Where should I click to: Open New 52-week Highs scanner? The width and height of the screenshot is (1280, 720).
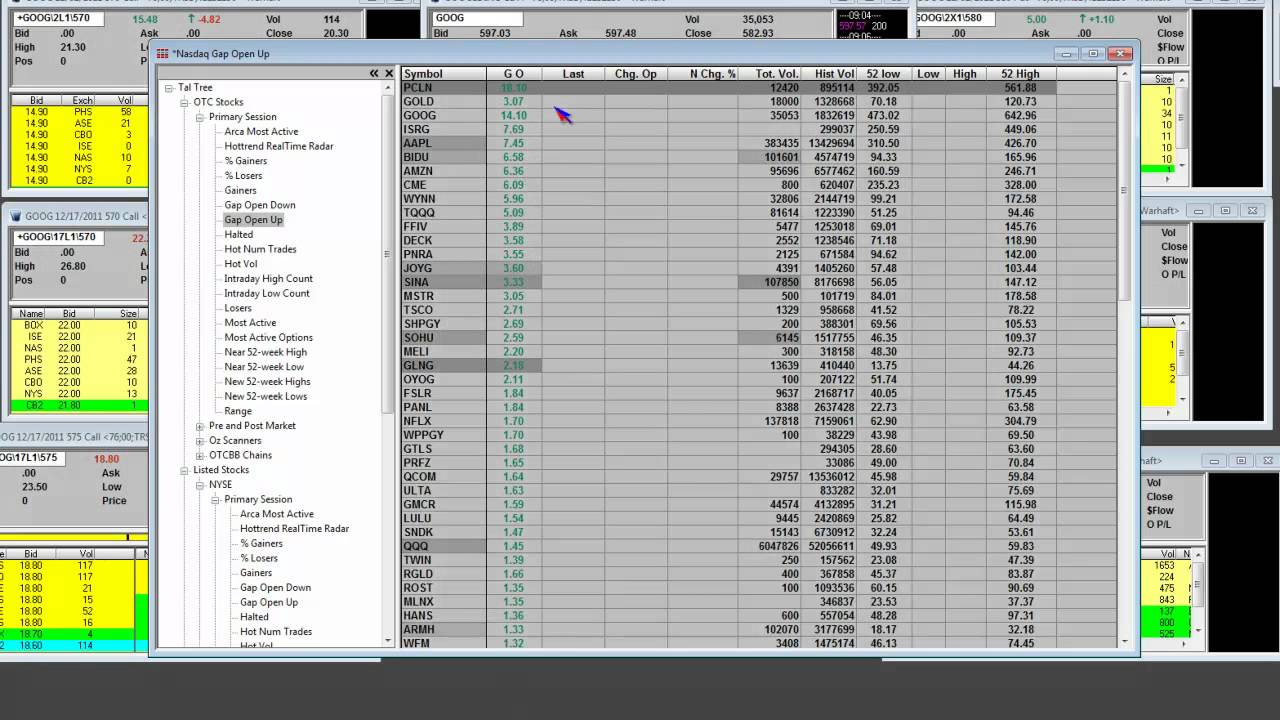(267, 382)
